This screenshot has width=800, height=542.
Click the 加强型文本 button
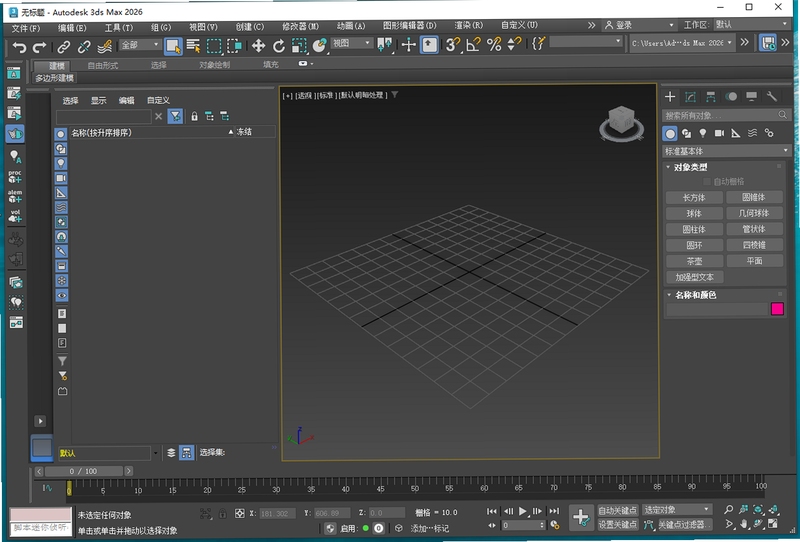pos(694,277)
